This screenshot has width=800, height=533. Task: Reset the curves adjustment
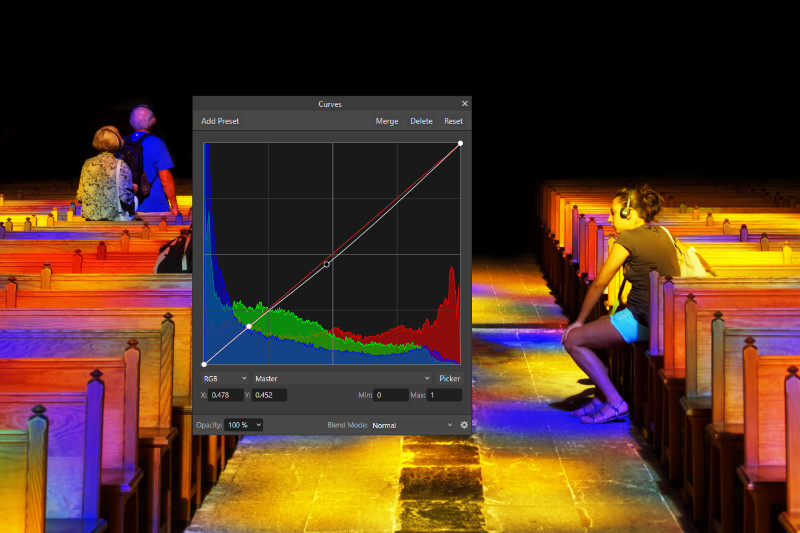(x=453, y=121)
